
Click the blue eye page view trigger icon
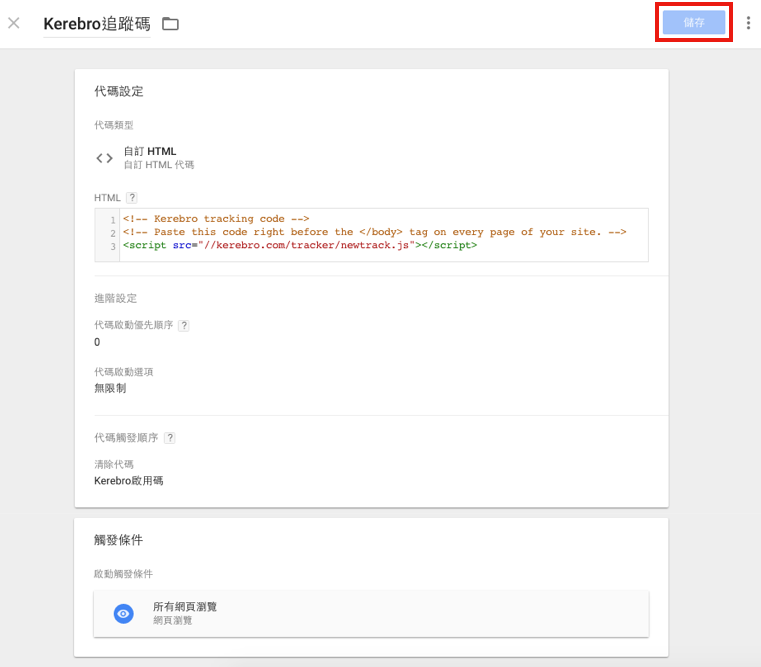123,614
